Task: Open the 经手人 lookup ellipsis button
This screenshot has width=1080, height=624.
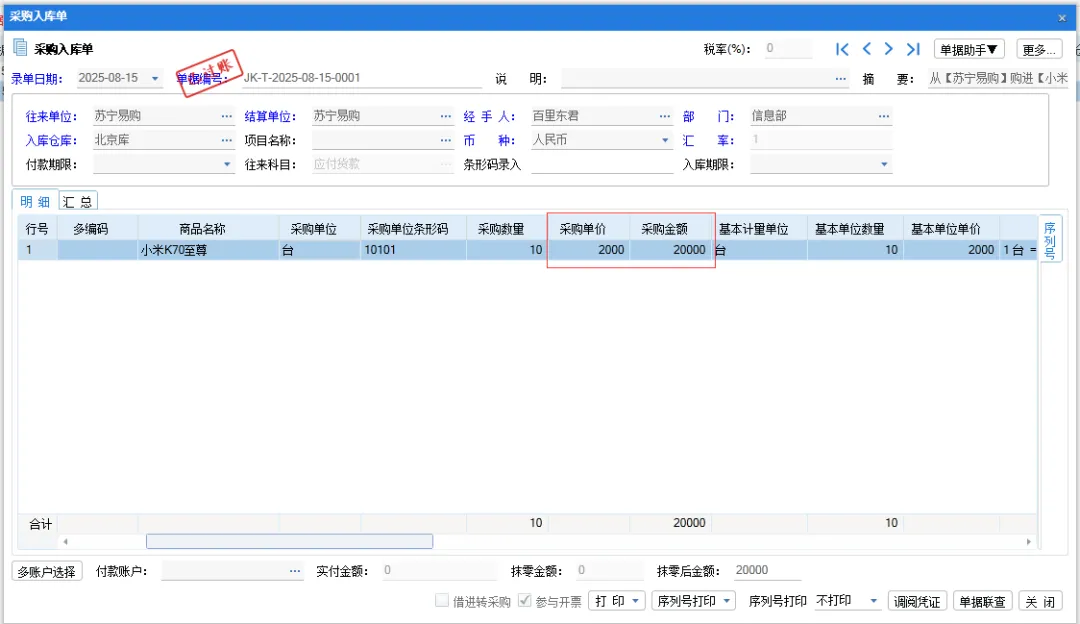Action: 665,116
